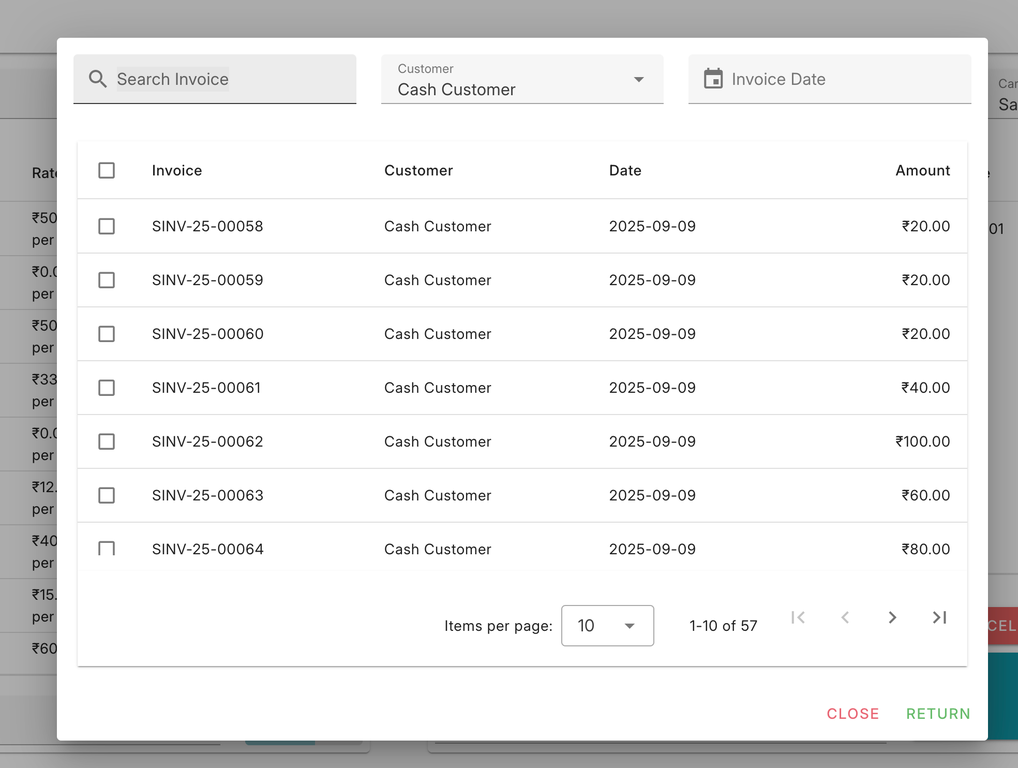Click invoice number SINV-25-00061

[206, 388]
